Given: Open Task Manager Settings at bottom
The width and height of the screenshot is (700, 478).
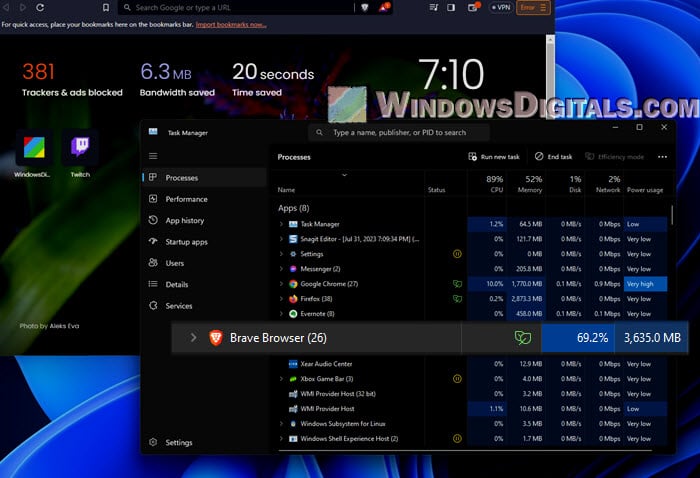Looking at the screenshot, I should 204,442.
